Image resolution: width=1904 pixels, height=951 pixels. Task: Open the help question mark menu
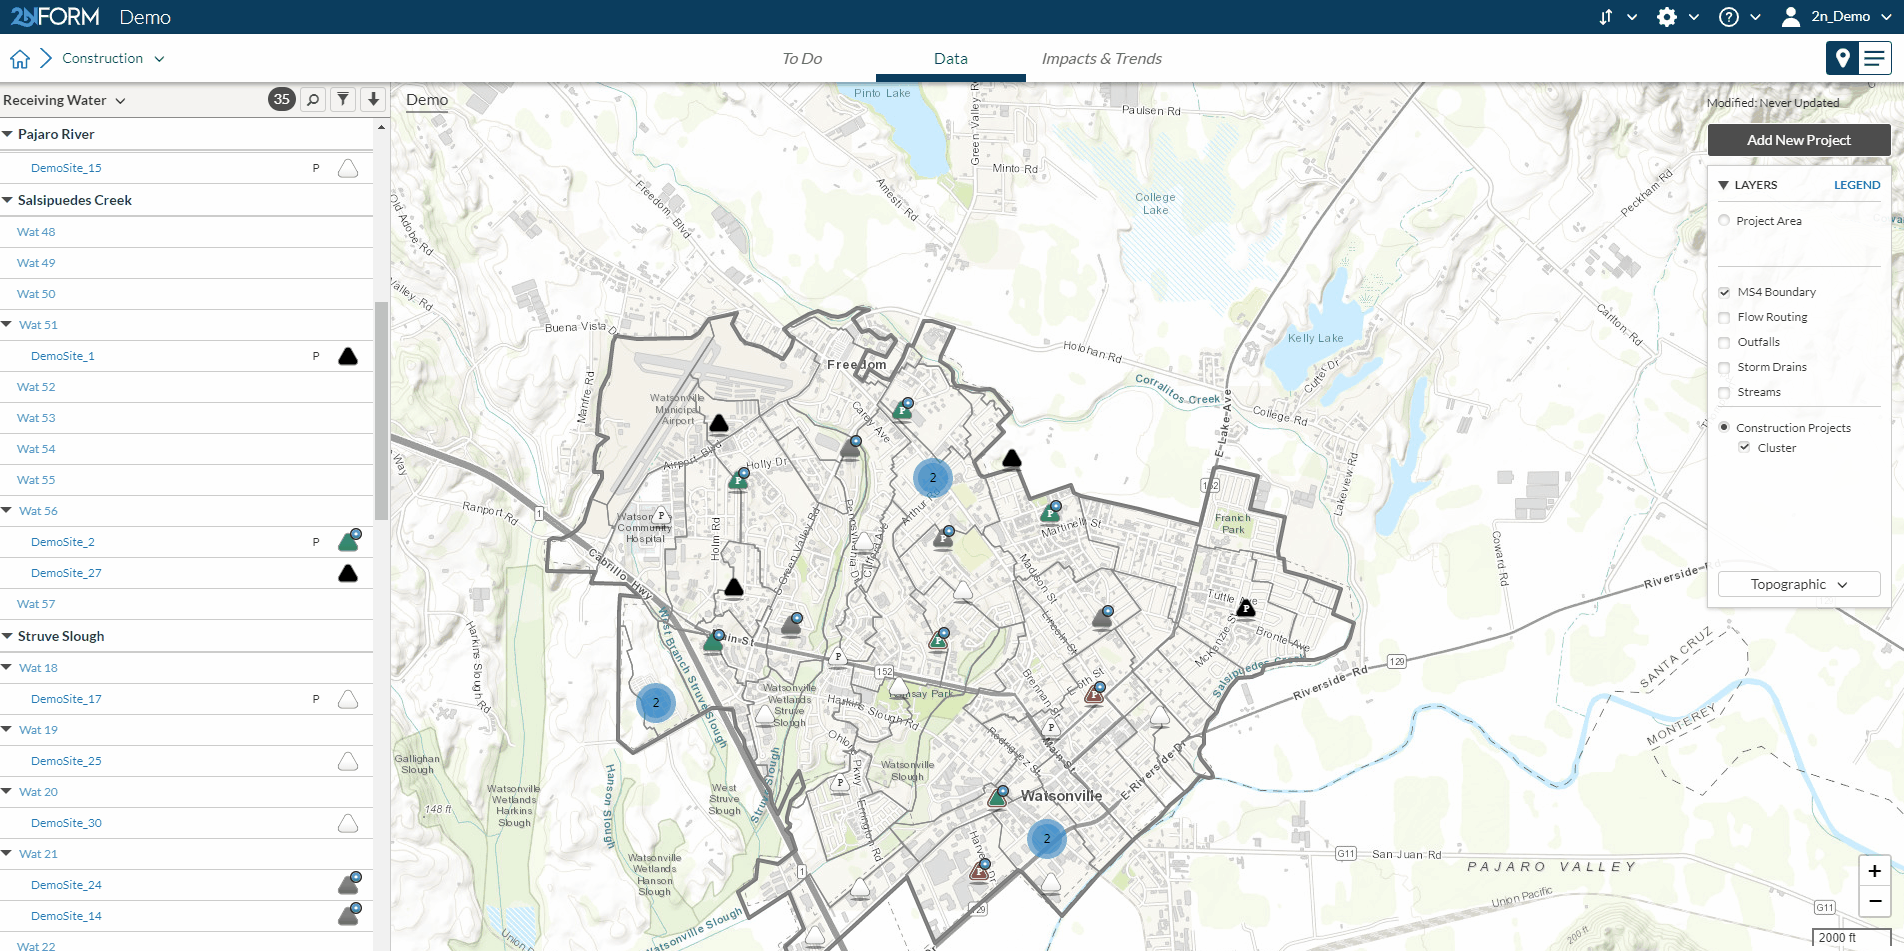1729,17
